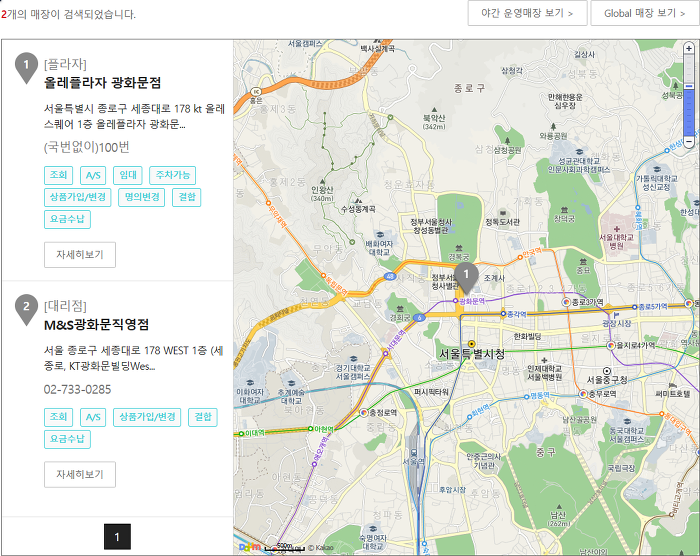Image resolution: width=700 pixels, height=556 pixels.
Task: Click the 광화문역 station label on map
Action: pos(472,301)
